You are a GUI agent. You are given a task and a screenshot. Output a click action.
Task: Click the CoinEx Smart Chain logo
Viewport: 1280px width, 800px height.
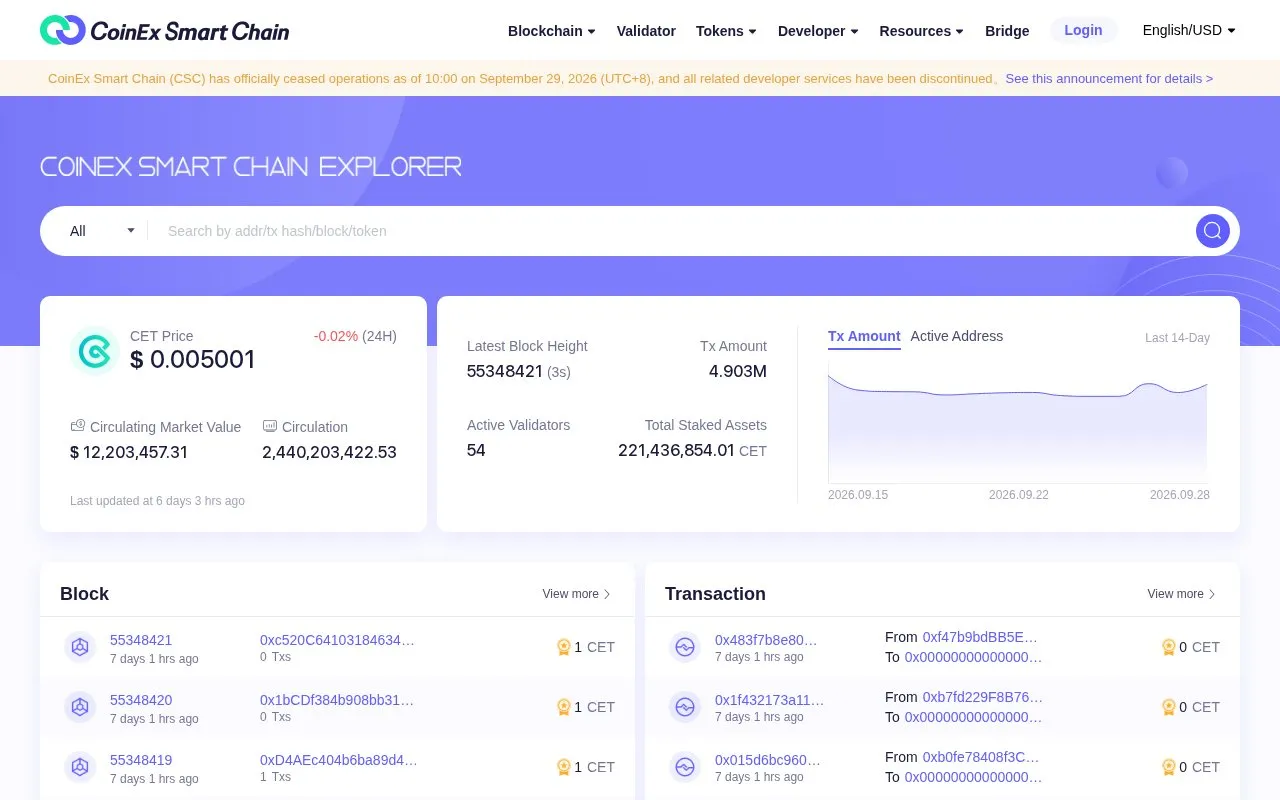click(164, 30)
